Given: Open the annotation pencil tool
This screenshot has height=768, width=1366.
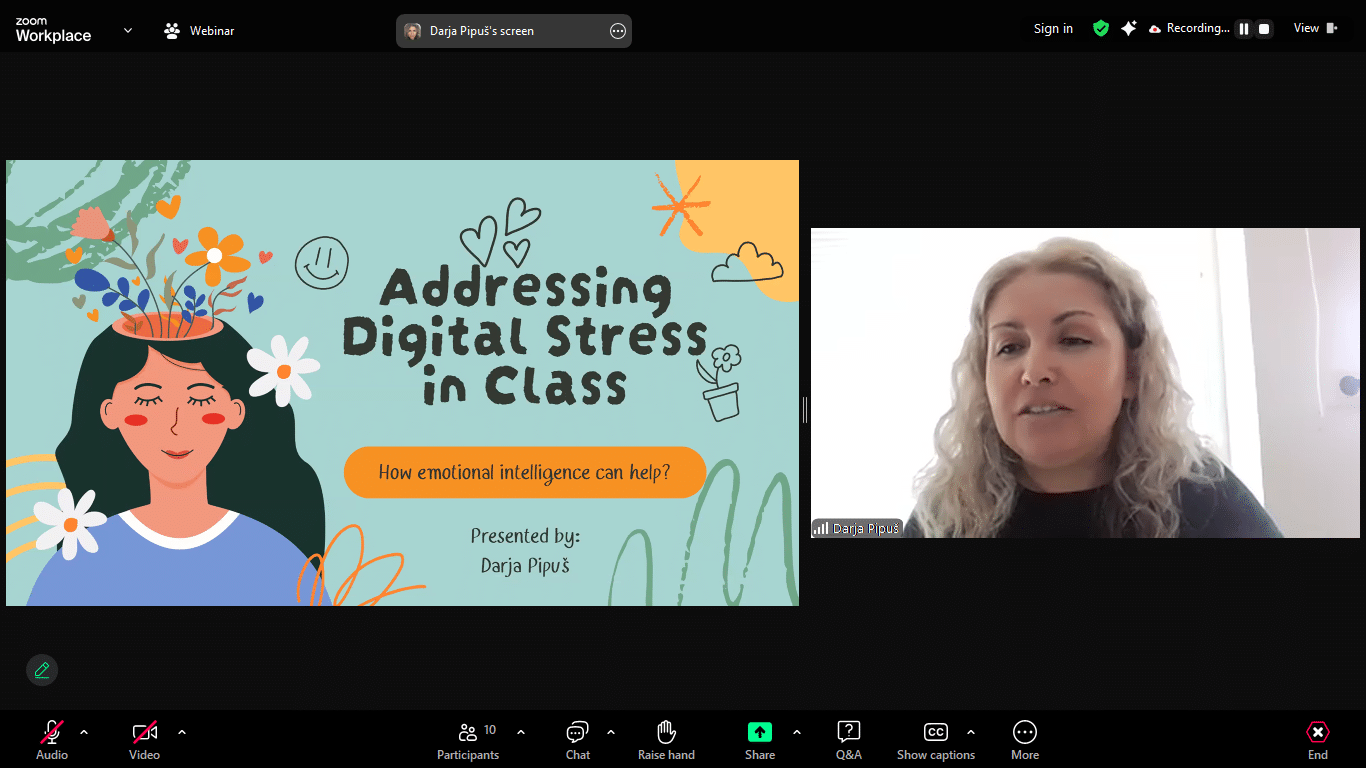Looking at the screenshot, I should click(x=42, y=670).
